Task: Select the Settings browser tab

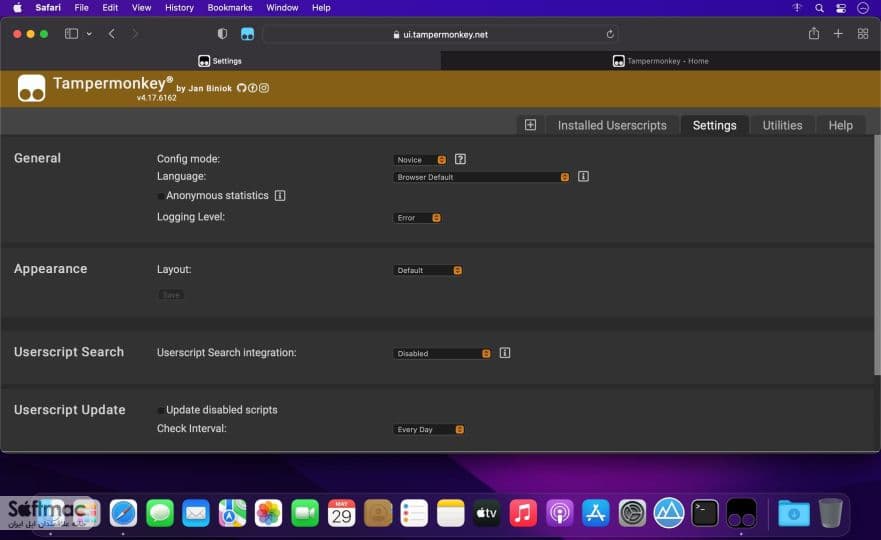Action: [x=220, y=61]
